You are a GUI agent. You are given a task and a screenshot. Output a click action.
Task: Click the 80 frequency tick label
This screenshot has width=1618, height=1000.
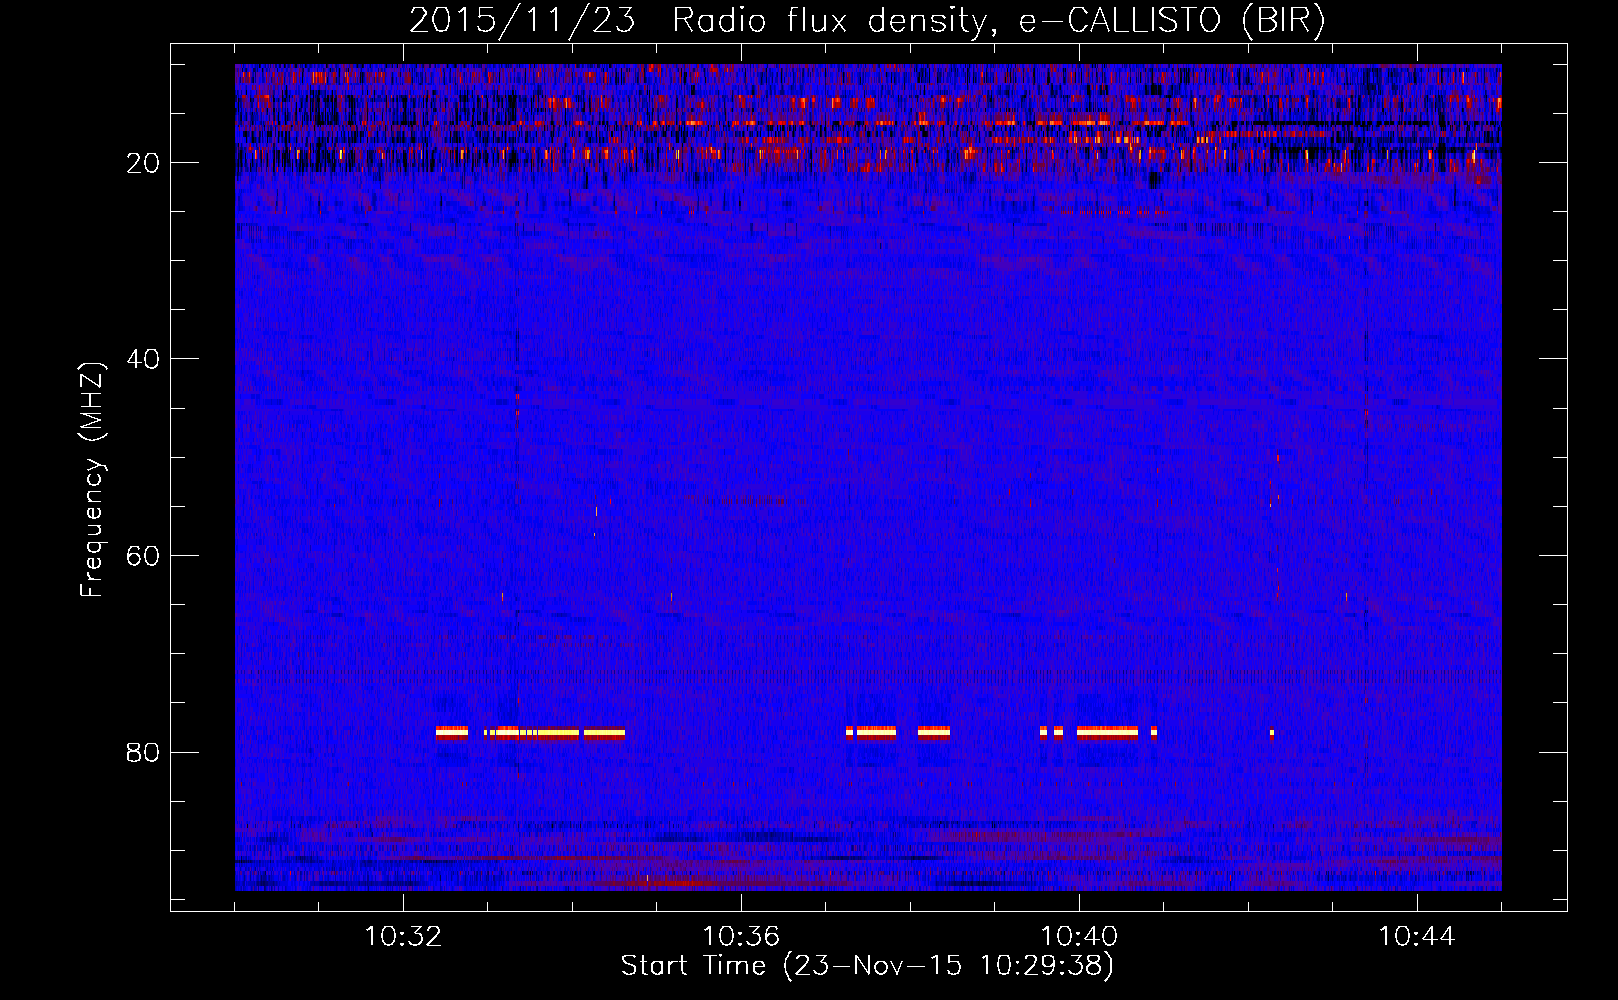click(x=144, y=752)
